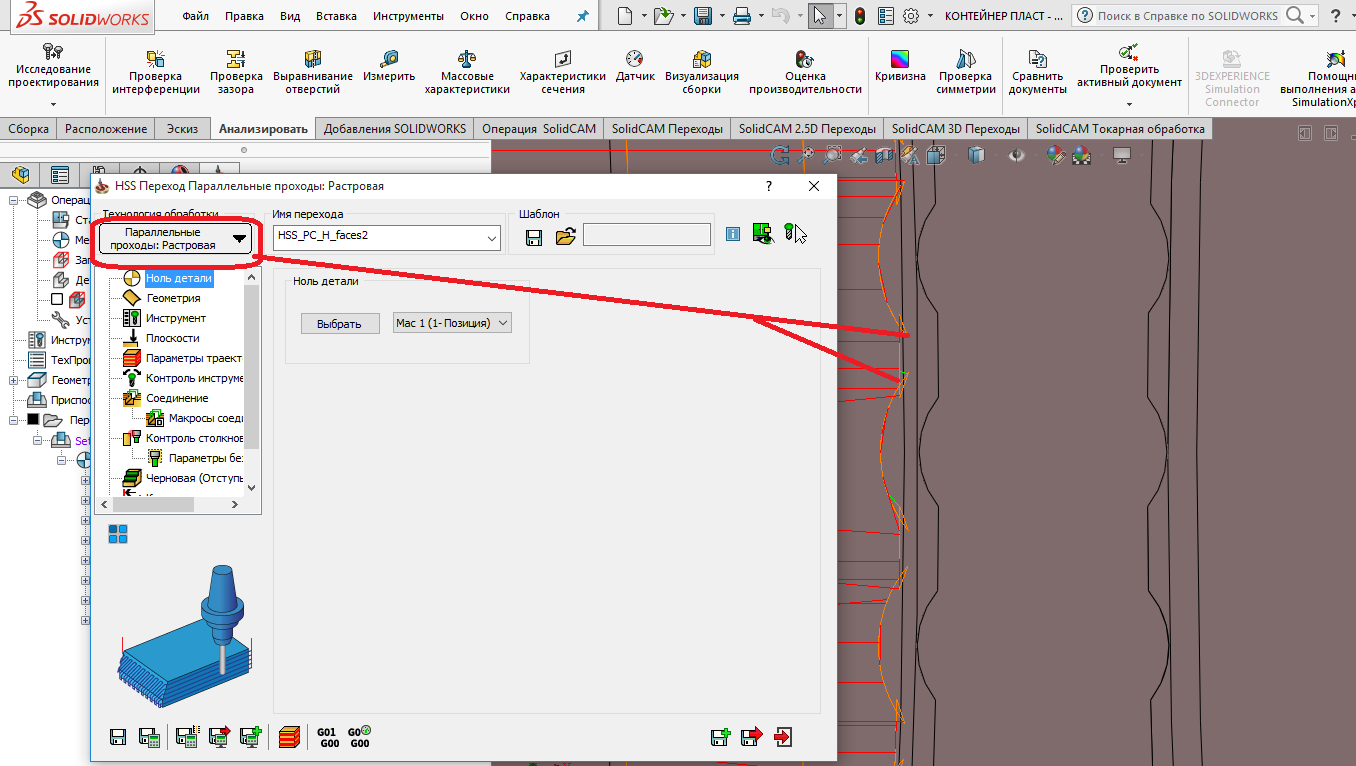1356x766 pixels.
Task: Select Ноль детали tree item
Action: pos(179,278)
